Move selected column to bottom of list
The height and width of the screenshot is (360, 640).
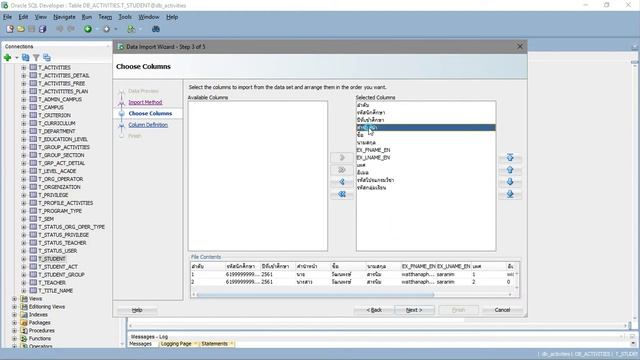[x=510, y=195]
